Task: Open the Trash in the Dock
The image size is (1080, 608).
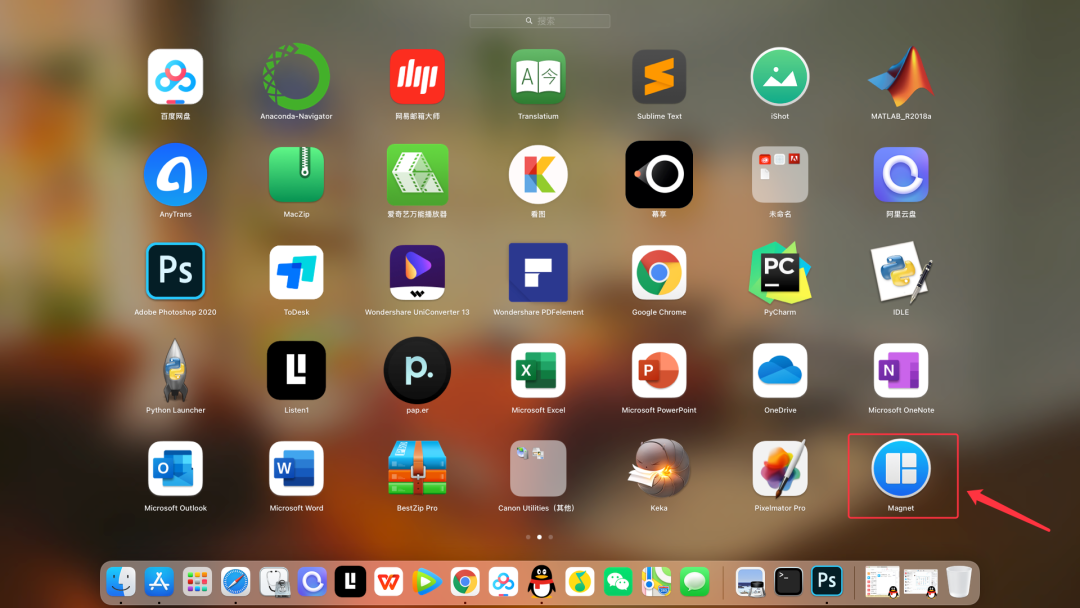Action: (x=959, y=582)
